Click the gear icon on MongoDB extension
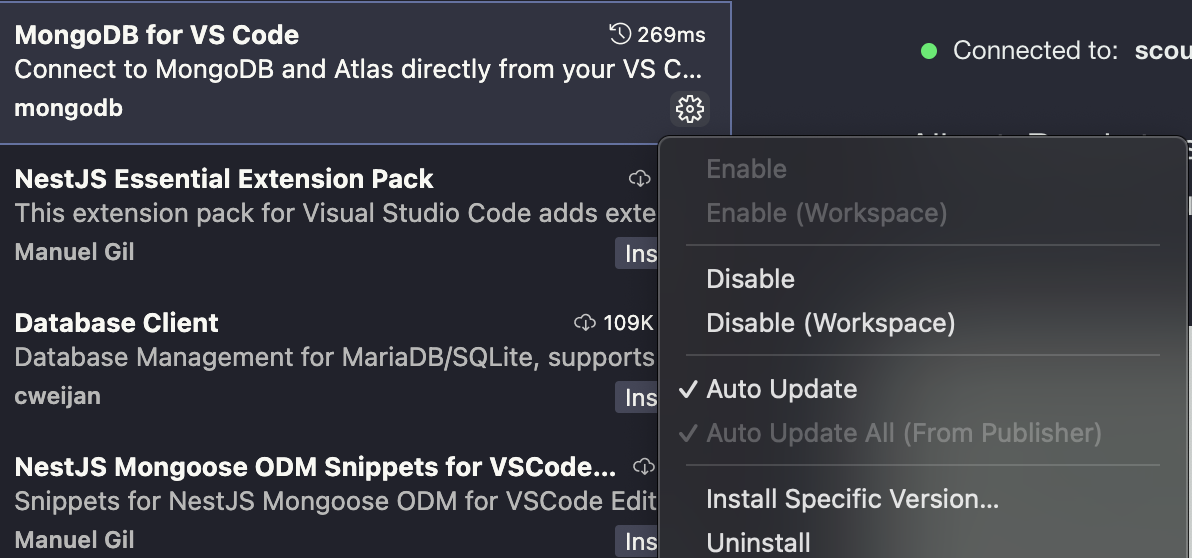 coord(690,108)
